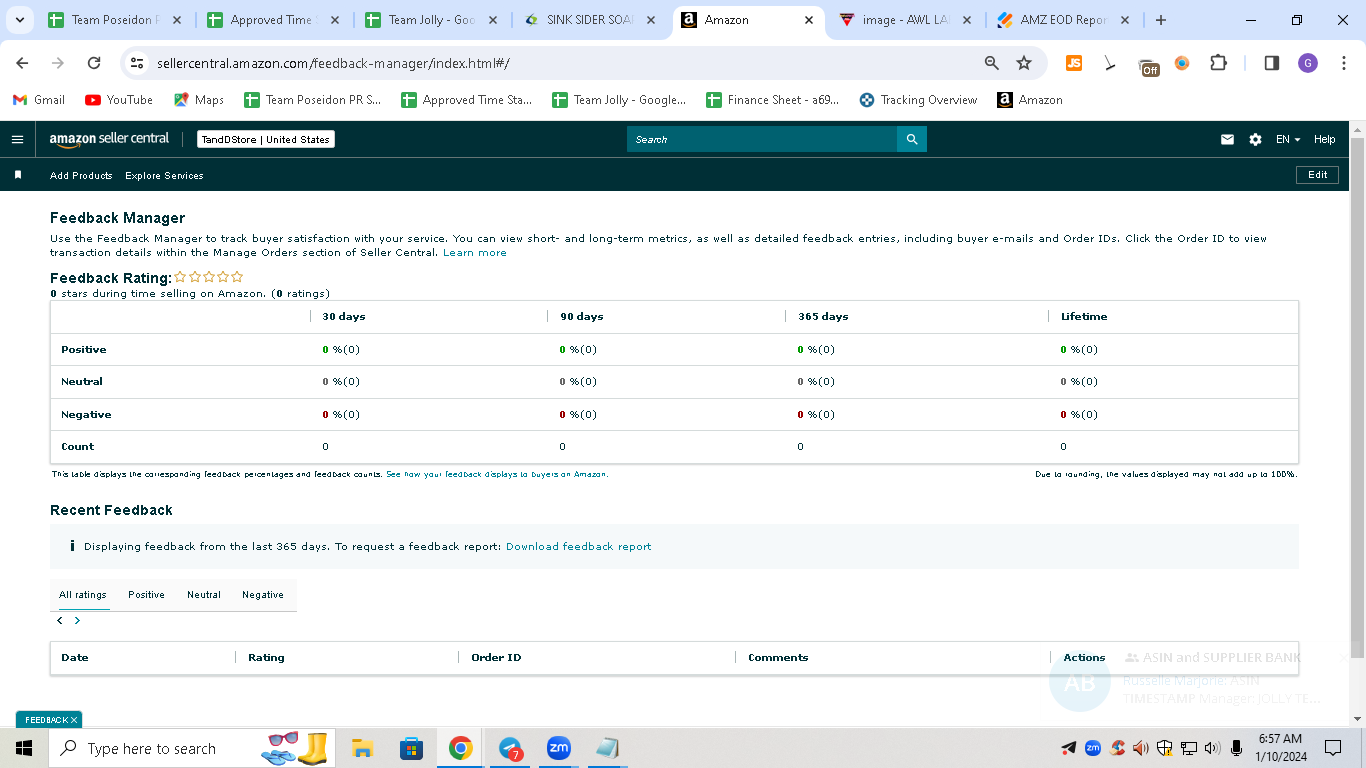The width and height of the screenshot is (1366, 768).
Task: Click the Download feedback report link
Action: tap(578, 547)
